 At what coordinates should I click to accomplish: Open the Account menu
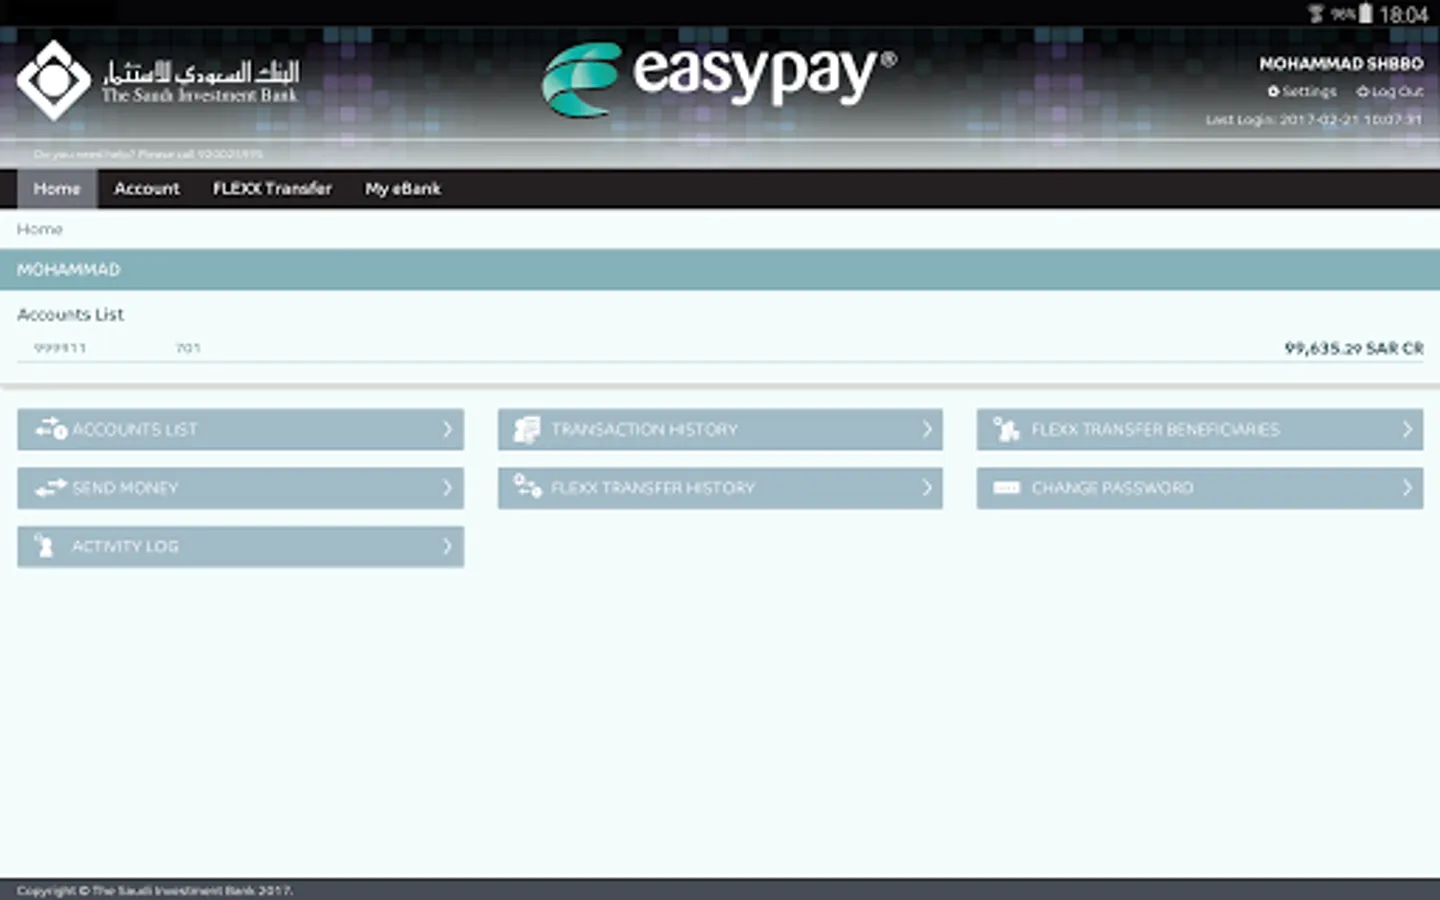coord(147,189)
